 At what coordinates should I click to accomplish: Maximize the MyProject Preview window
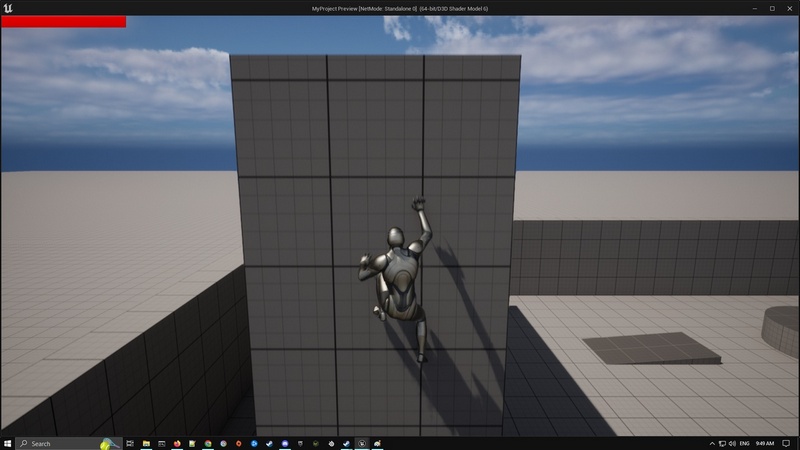(x=771, y=8)
